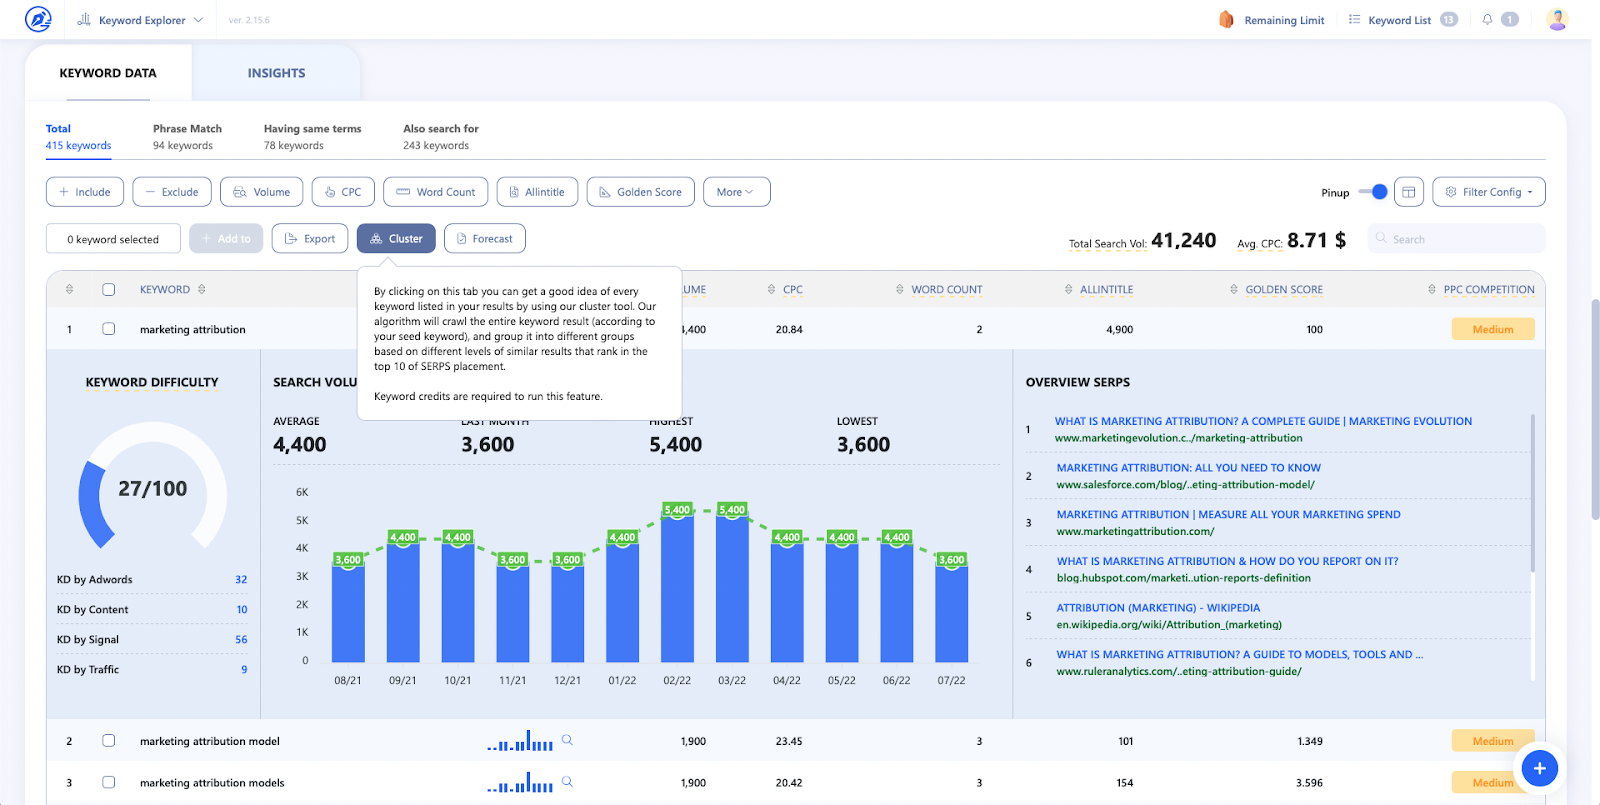Open the Wikipedia Attribution (Marketing) SERP link
The width and height of the screenshot is (1600, 805).
pyautogui.click(x=1158, y=608)
